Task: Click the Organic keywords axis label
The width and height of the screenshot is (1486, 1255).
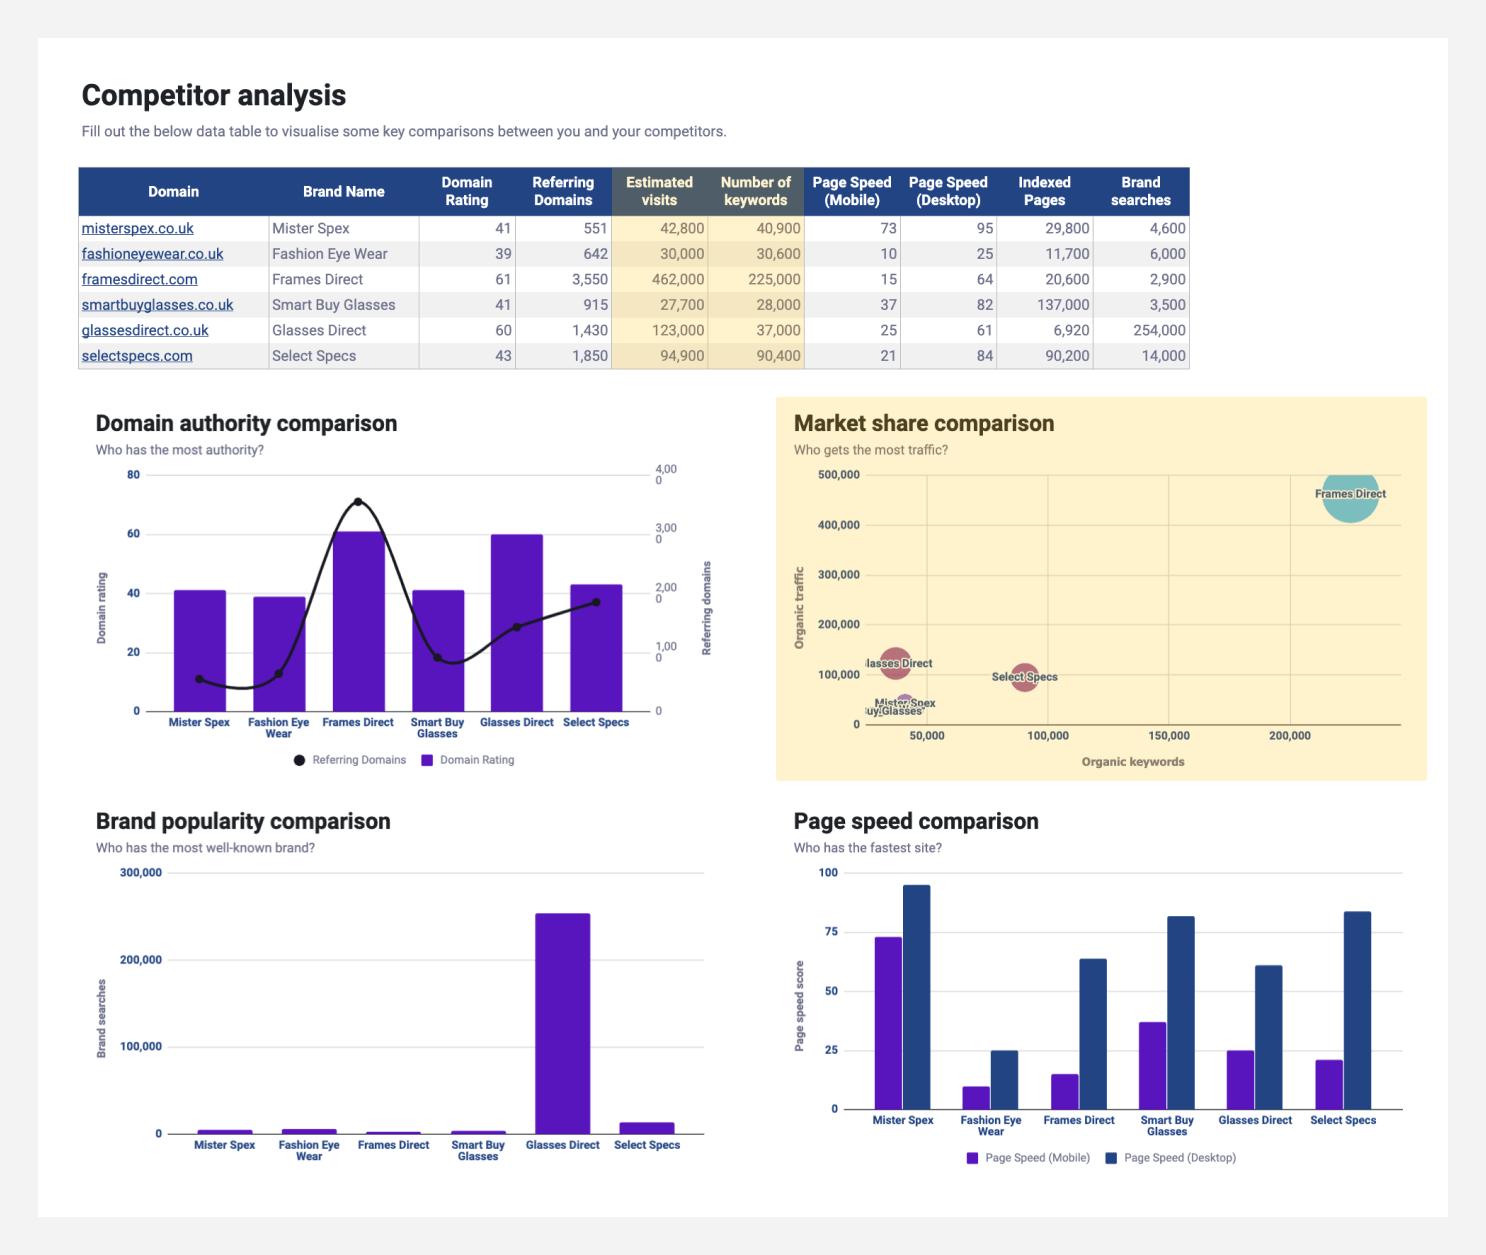Action: click(x=1133, y=762)
